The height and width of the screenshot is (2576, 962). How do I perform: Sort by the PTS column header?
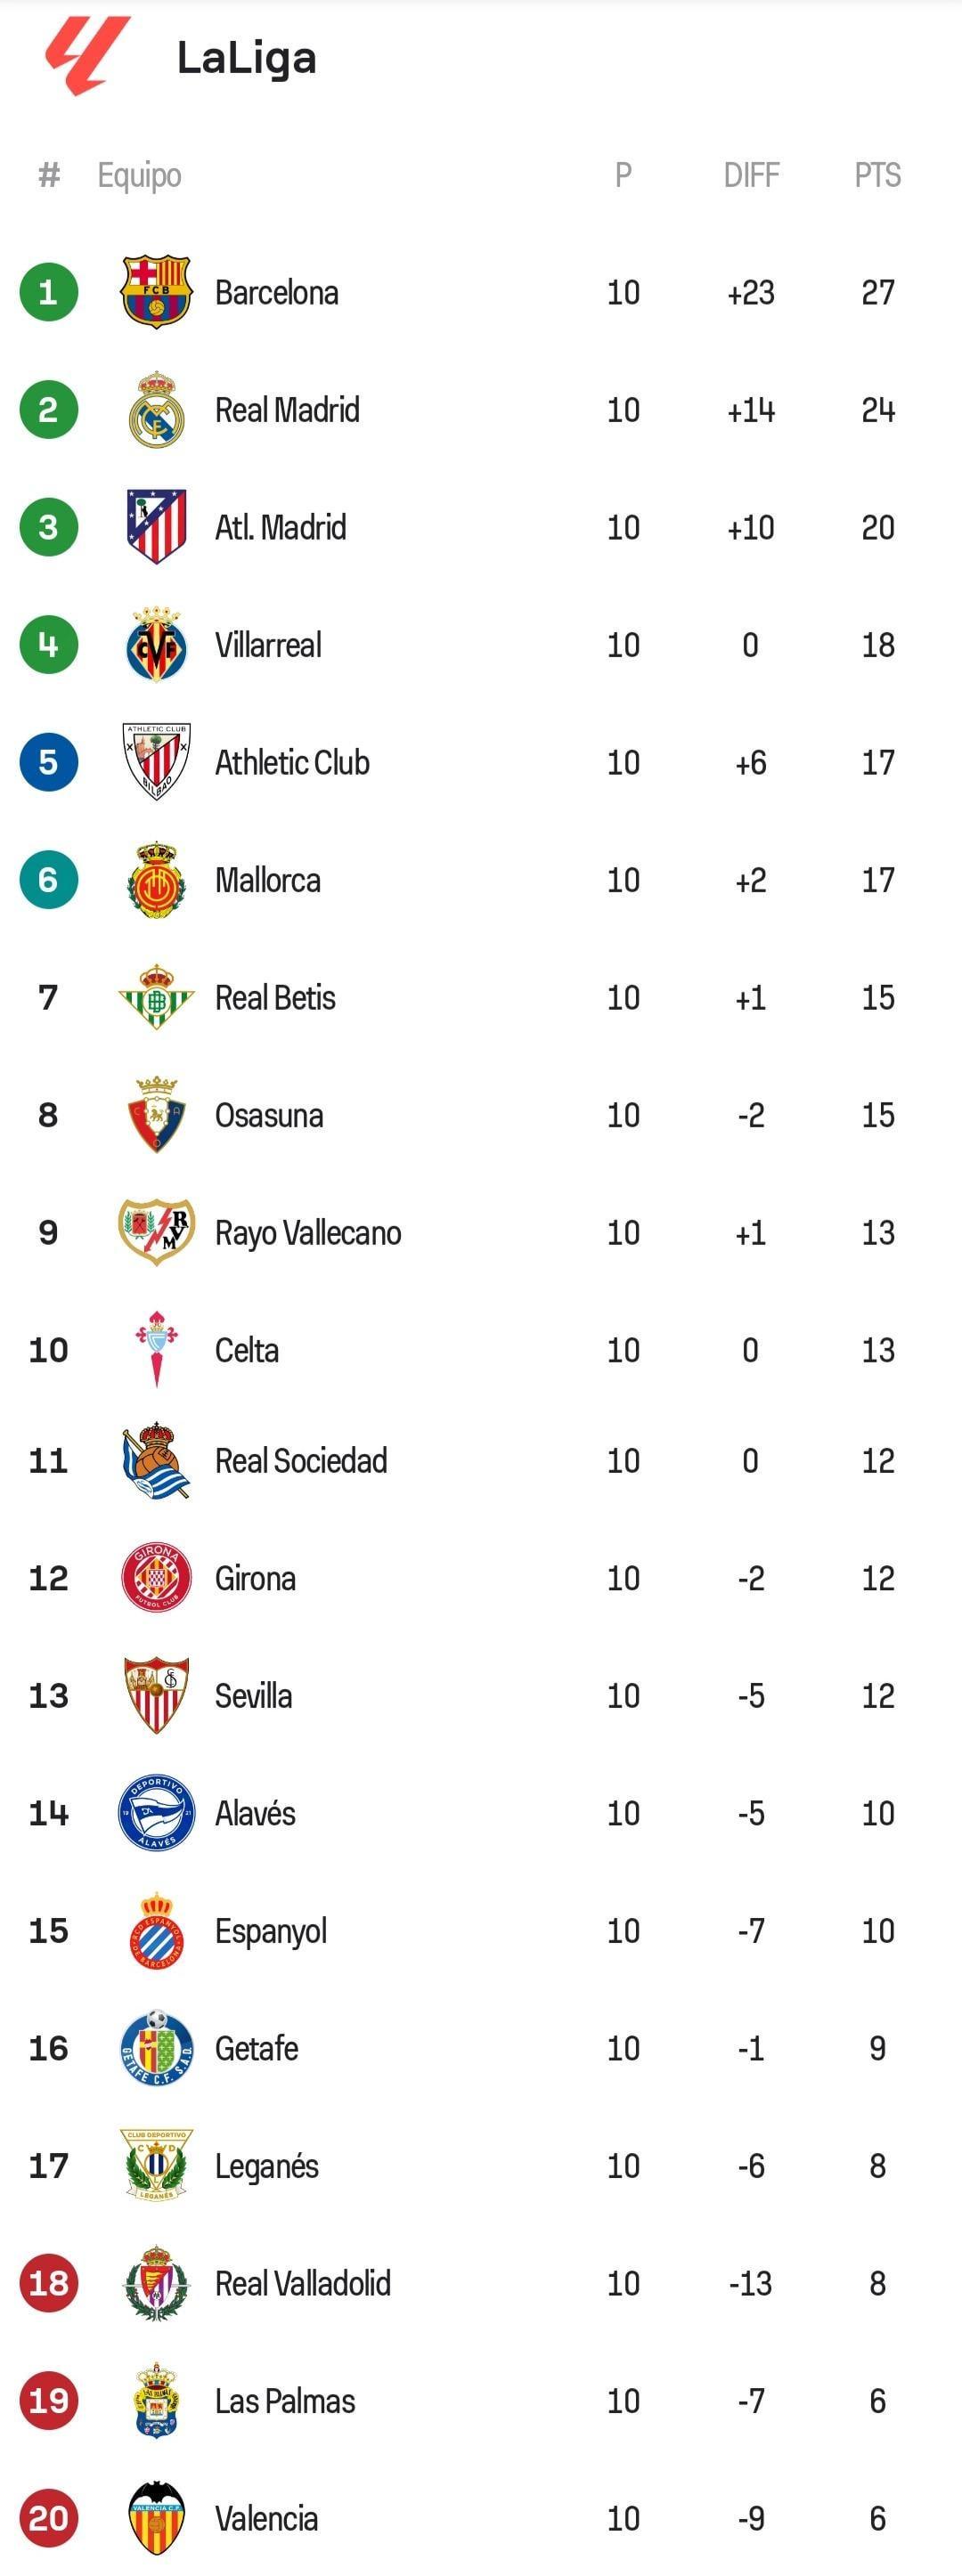(x=877, y=175)
